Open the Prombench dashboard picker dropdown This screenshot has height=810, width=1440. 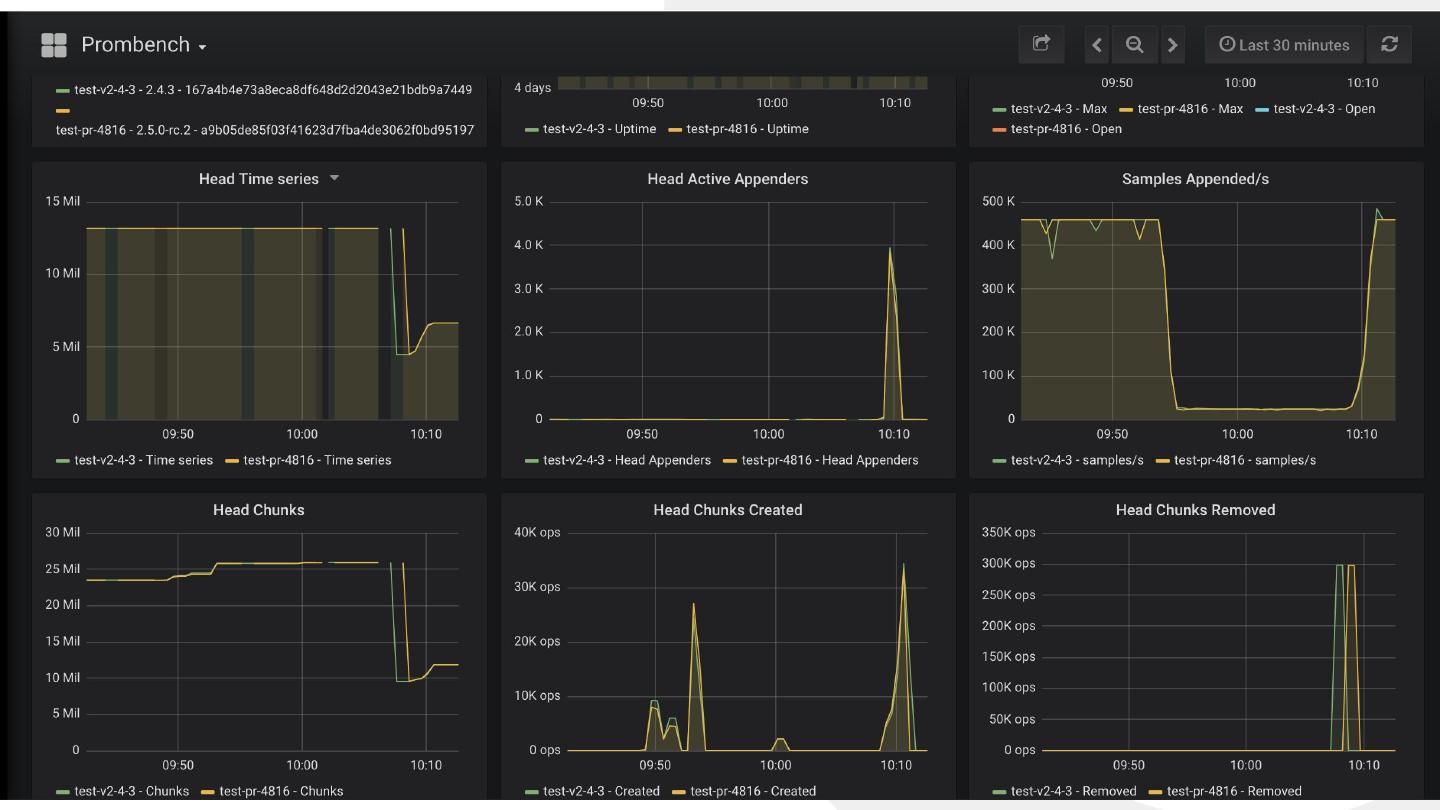click(144, 45)
